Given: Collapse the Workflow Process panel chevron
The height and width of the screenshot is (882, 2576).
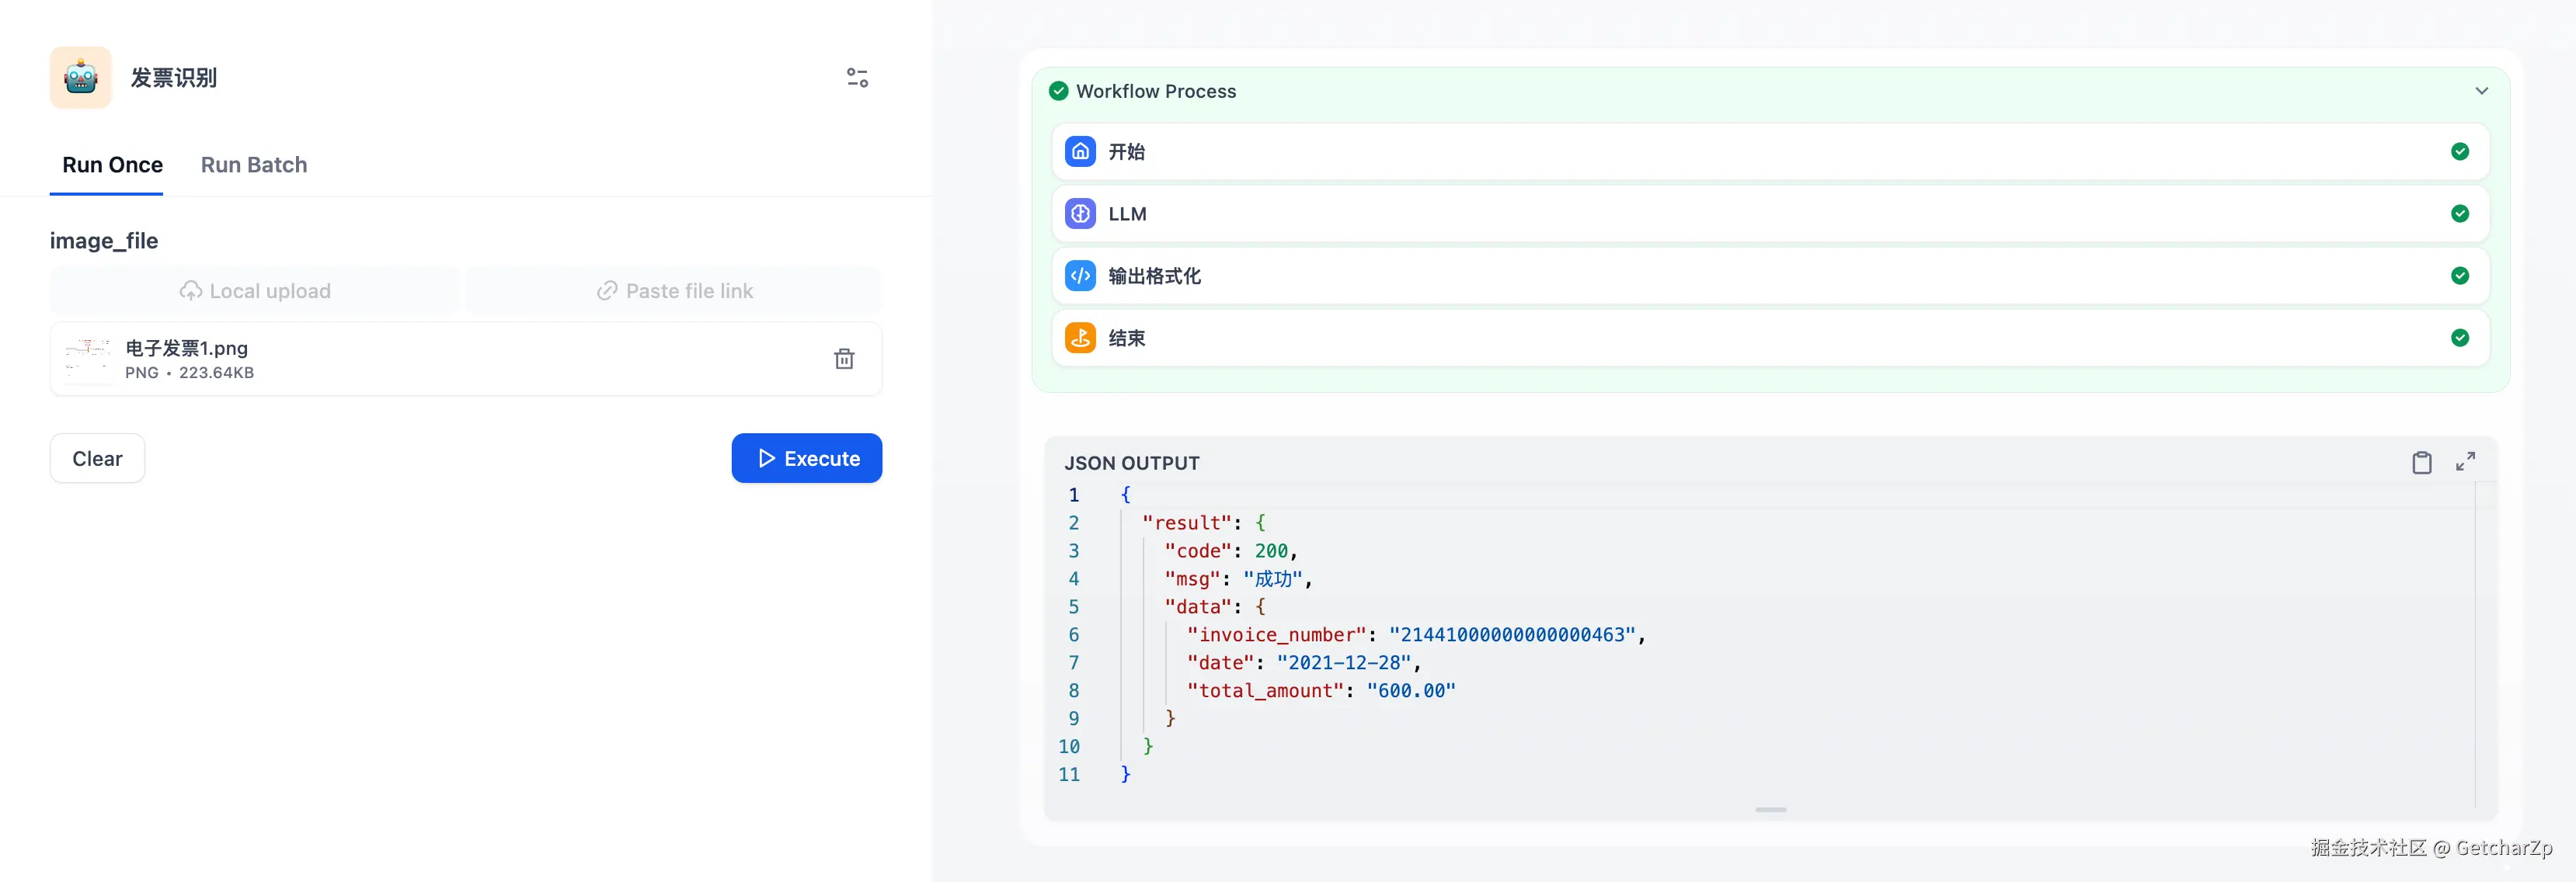Looking at the screenshot, I should (x=2481, y=91).
